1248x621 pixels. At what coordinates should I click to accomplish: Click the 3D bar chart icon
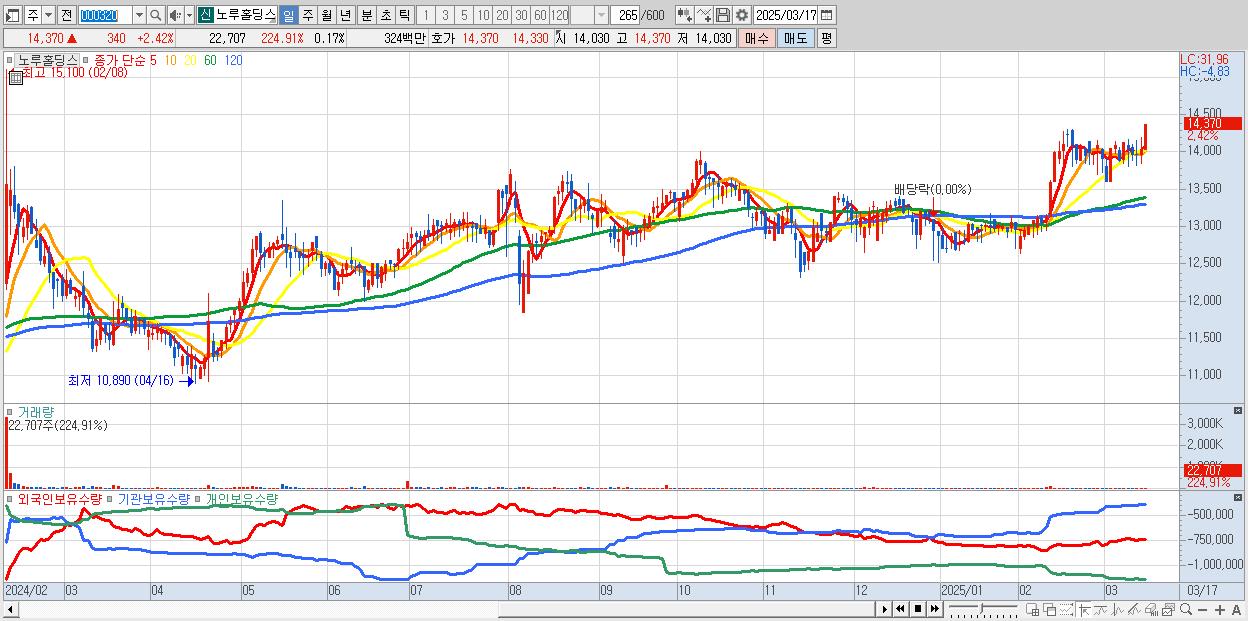click(1152, 610)
